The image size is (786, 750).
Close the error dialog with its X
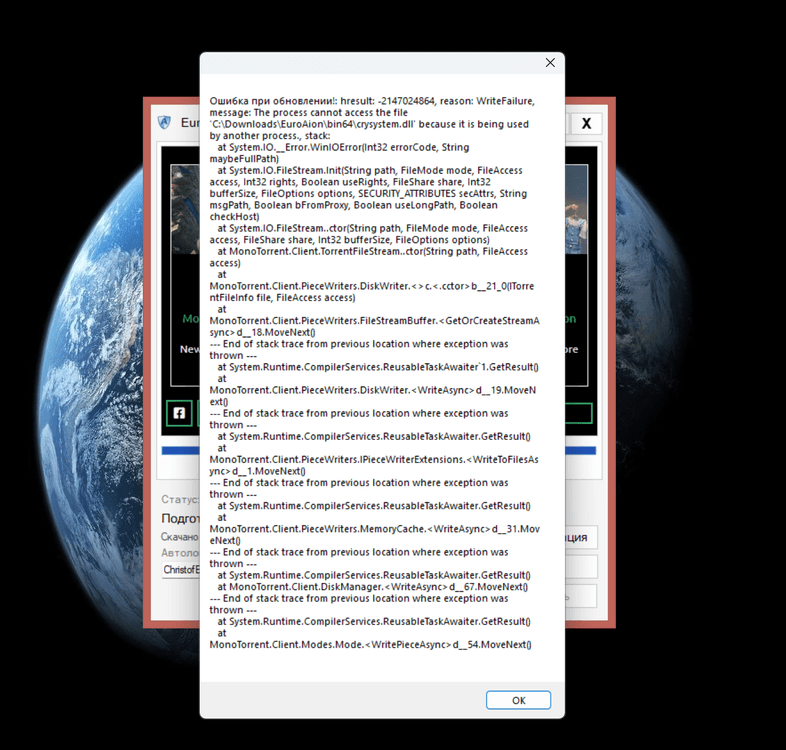pyautogui.click(x=549, y=63)
